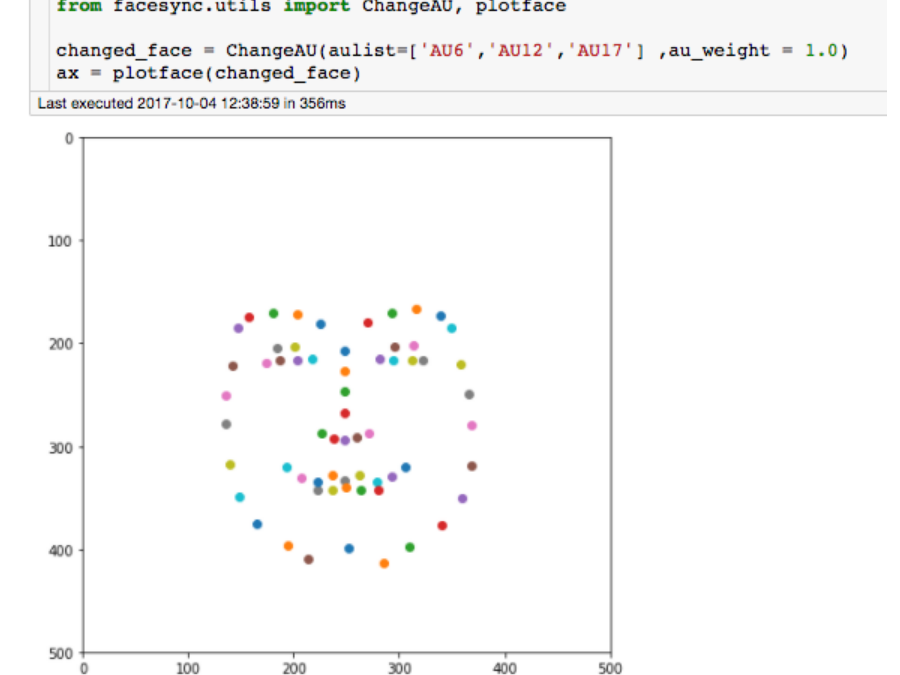This screenshot has width=900, height=675.
Task: Click the y-axis tick label 100
Action: (x=60, y=241)
